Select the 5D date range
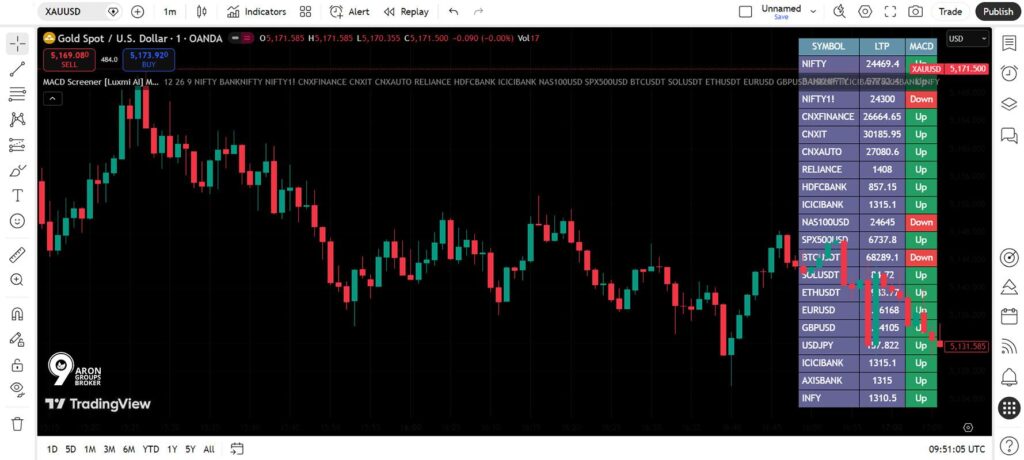 tap(71, 449)
